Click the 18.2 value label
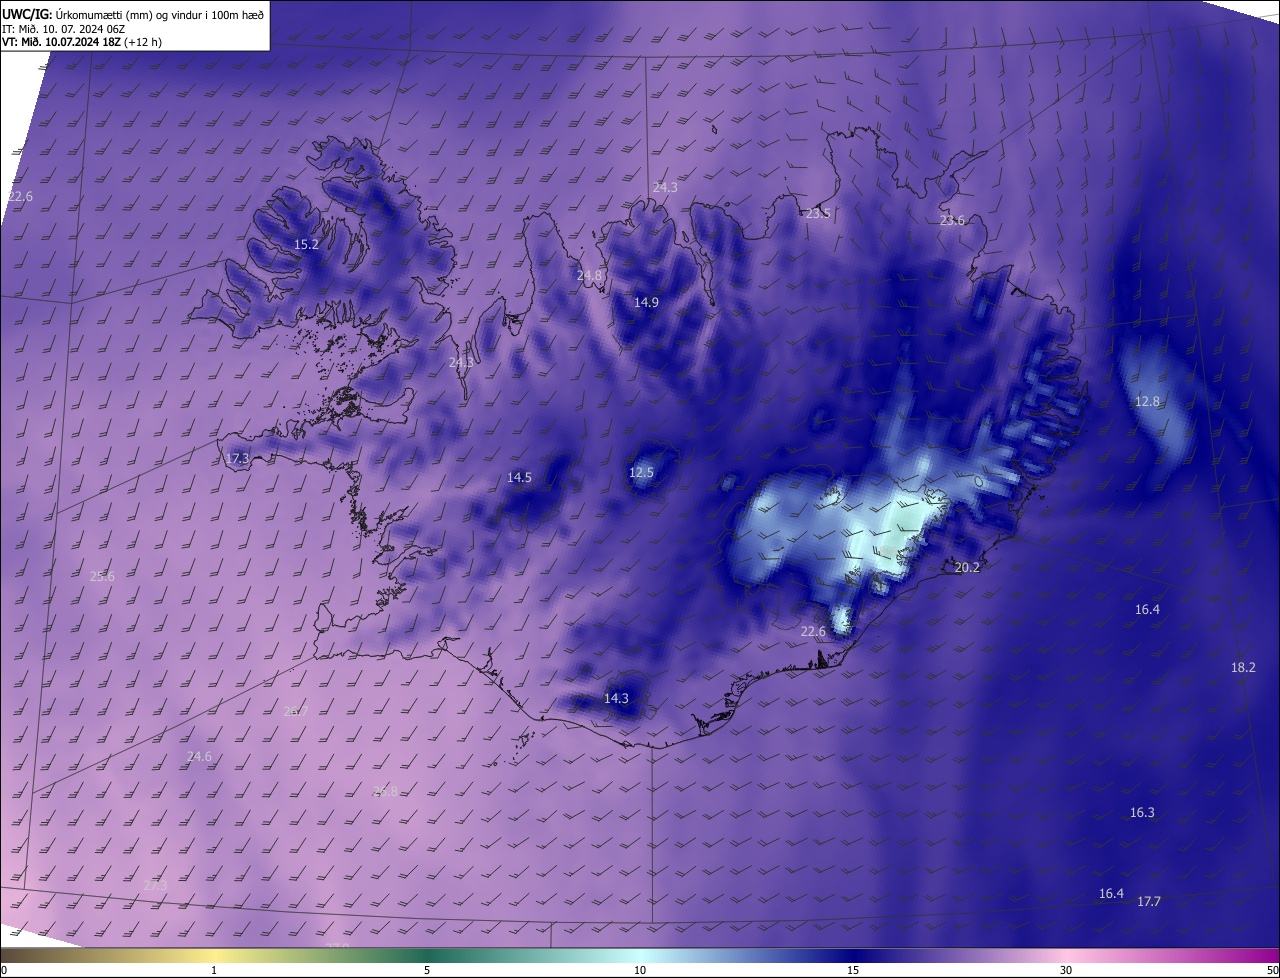The image size is (1280, 978). pos(1243,667)
